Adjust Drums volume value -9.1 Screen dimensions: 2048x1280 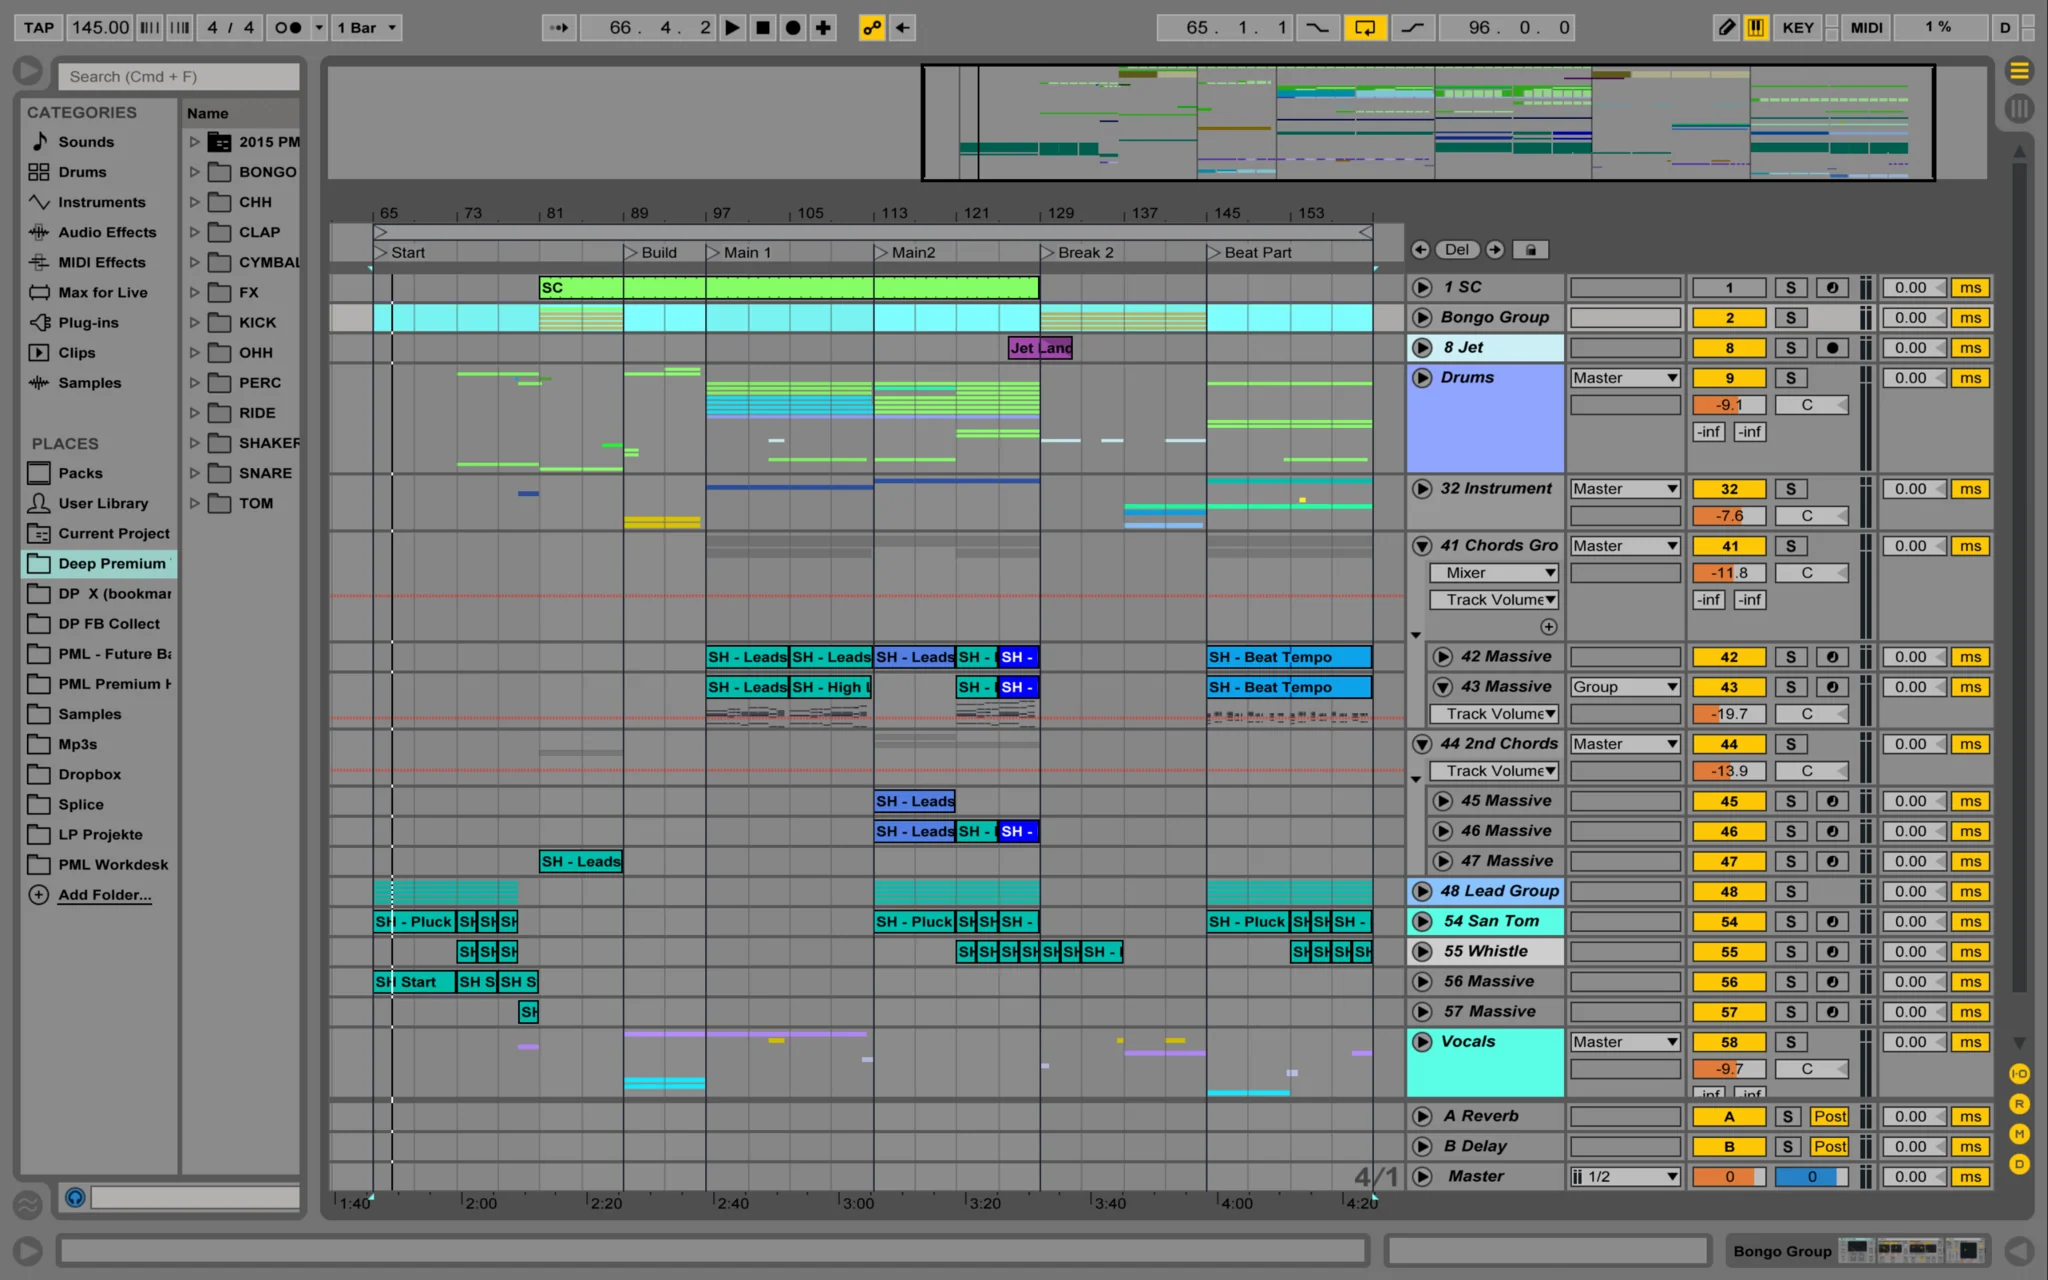1729,405
